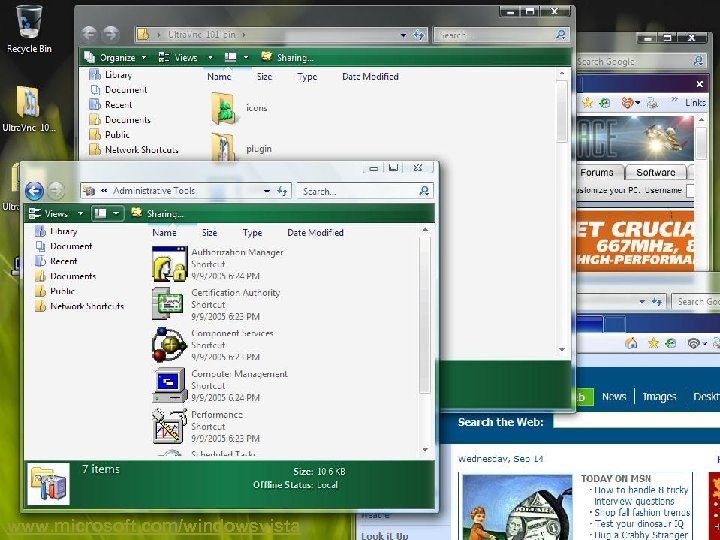720x540 pixels.
Task: Click print icon in upper browser toolbar
Action: 652,103
